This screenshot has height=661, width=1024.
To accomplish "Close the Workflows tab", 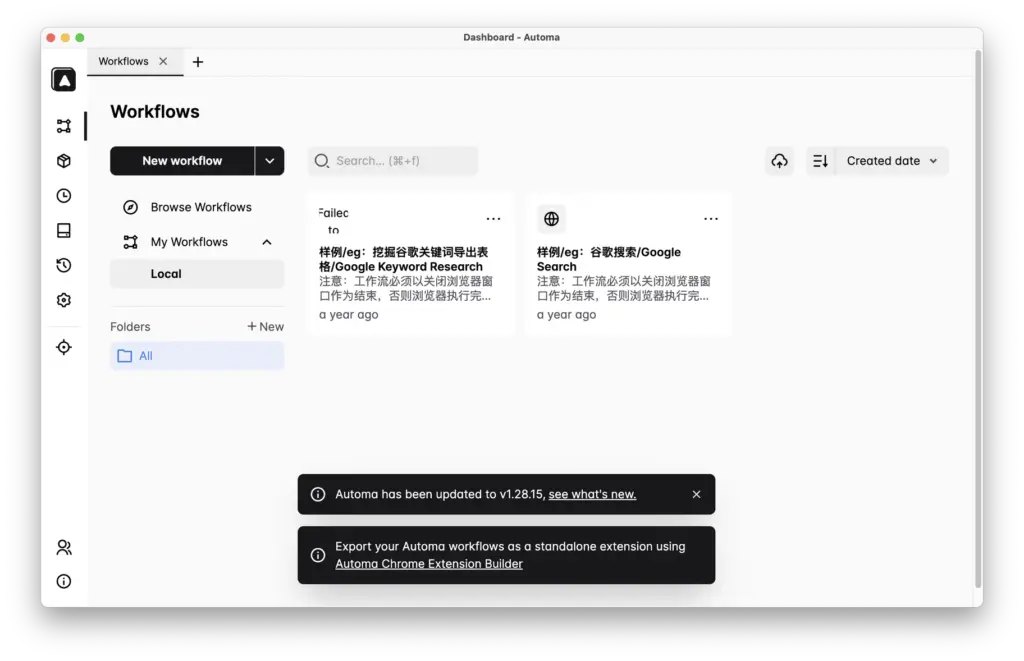I will point(163,61).
